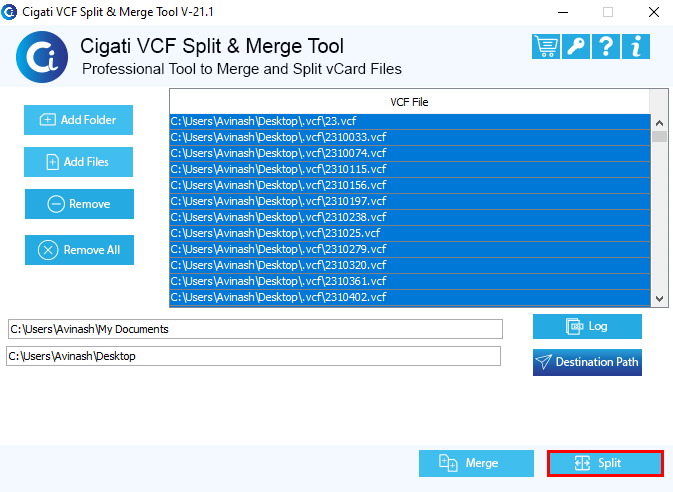Click the list scrollbar up arrow
The height and width of the screenshot is (492, 673).
click(x=660, y=123)
